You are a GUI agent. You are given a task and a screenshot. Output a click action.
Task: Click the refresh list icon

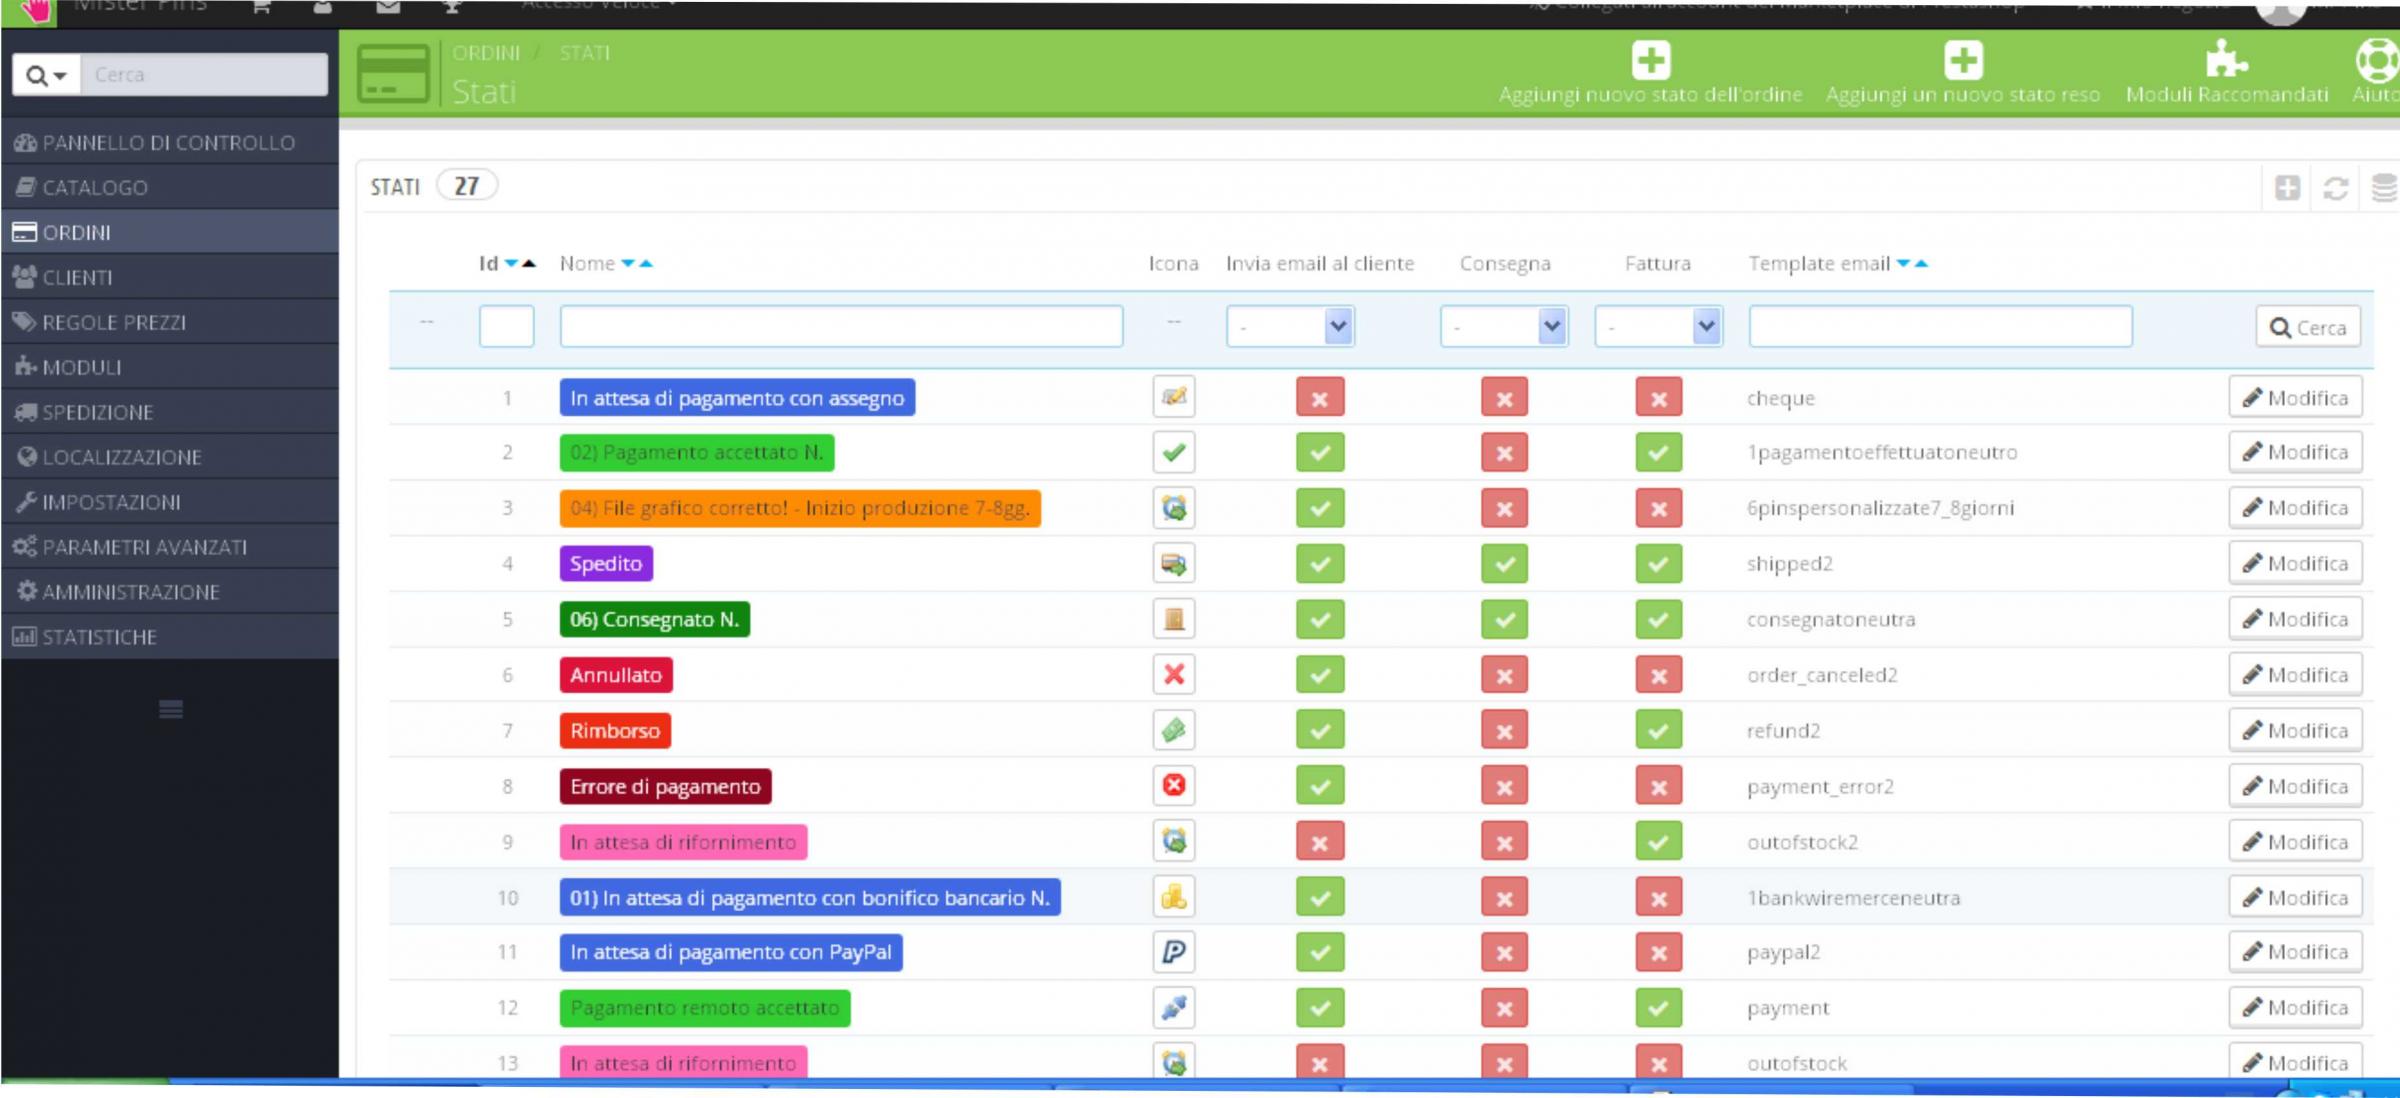pyautogui.click(x=2336, y=188)
